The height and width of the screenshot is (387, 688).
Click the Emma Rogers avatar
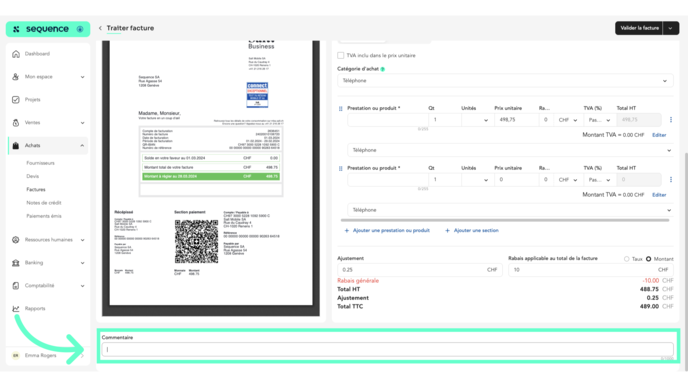pyautogui.click(x=16, y=355)
